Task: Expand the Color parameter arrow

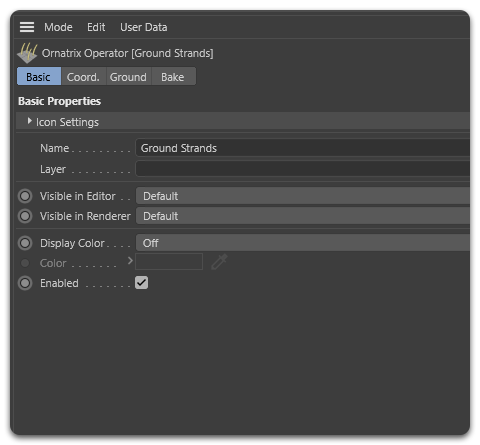Action: 130,261
